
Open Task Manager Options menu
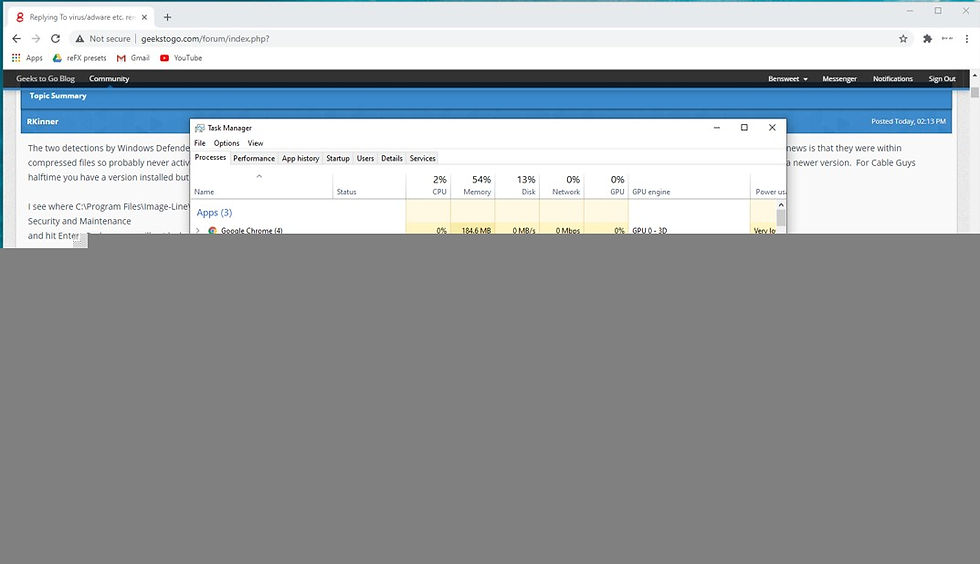point(226,143)
